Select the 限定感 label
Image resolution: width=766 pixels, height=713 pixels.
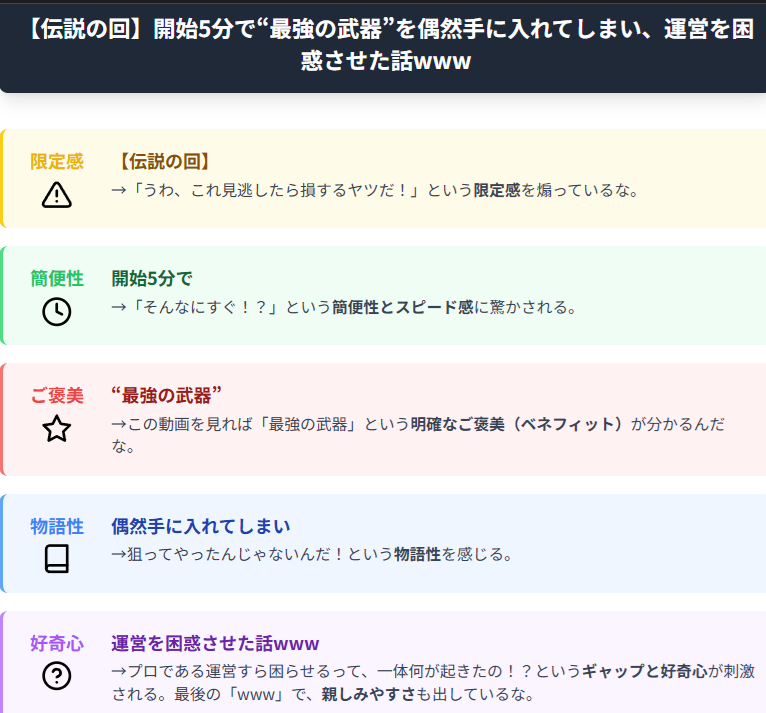click(x=57, y=162)
